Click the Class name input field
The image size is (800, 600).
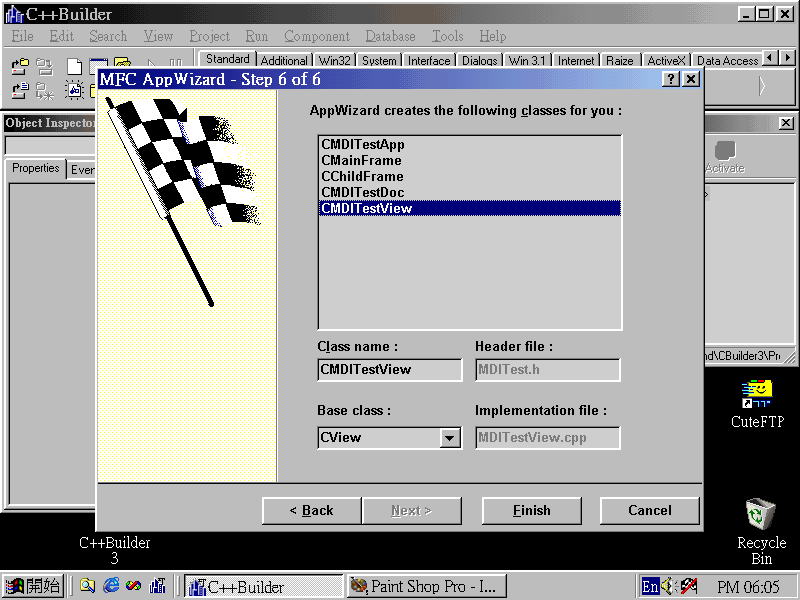(x=390, y=369)
